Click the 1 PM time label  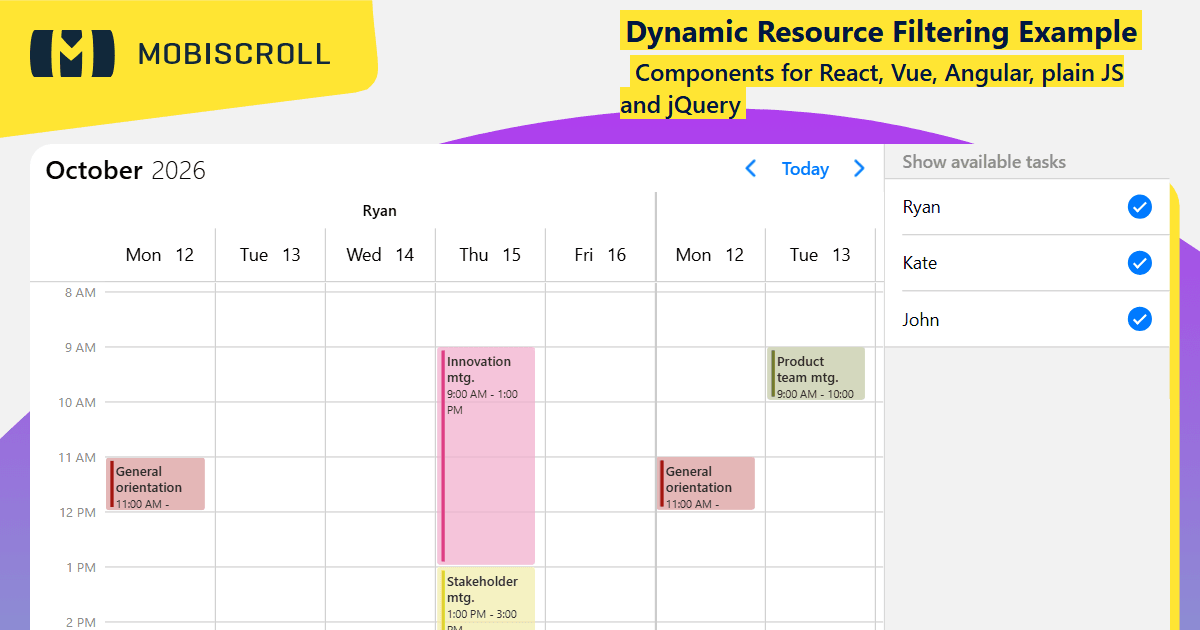[x=81, y=568]
